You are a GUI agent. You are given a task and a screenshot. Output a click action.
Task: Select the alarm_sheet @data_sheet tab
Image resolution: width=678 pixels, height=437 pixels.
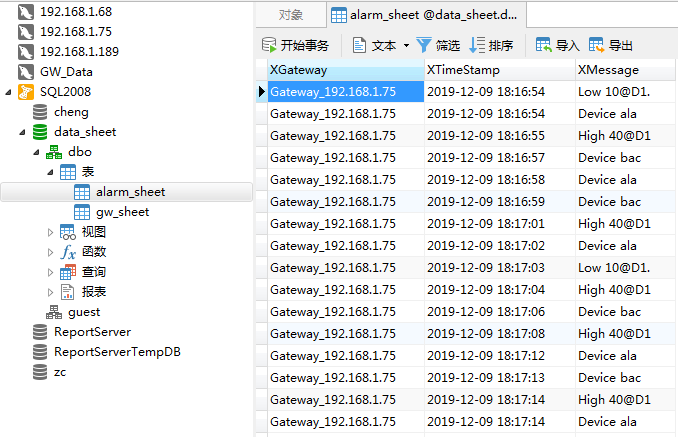pos(426,15)
